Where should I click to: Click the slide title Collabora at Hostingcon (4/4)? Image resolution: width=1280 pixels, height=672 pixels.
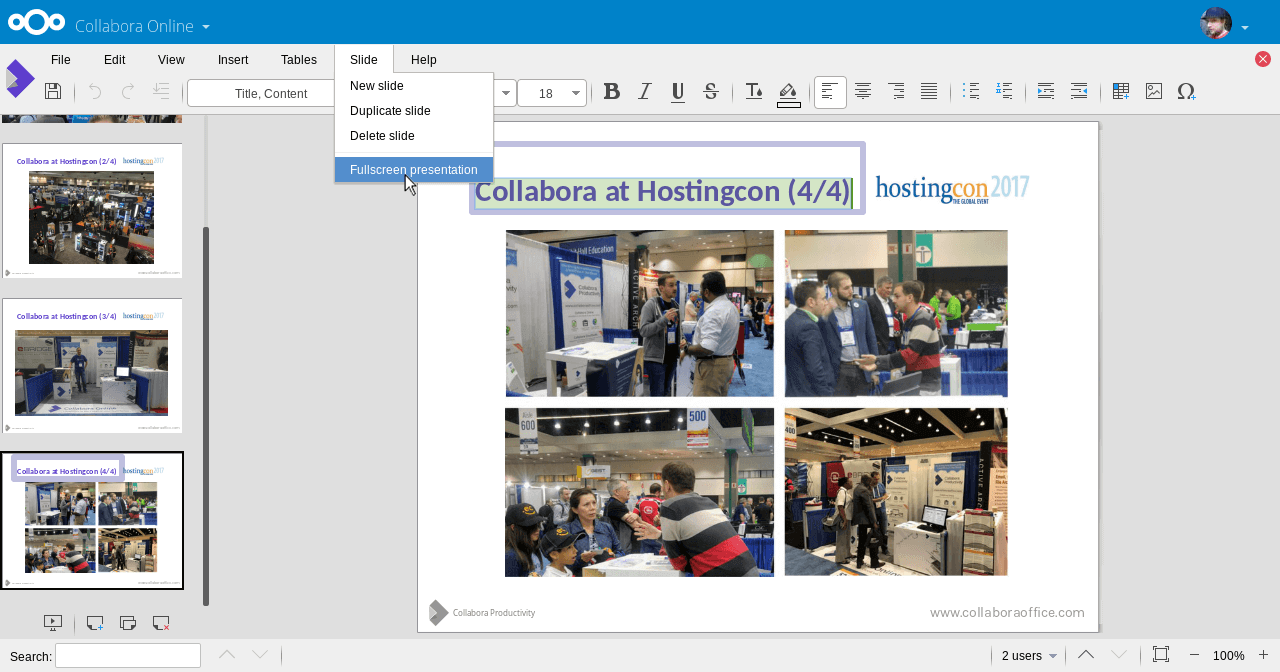click(x=663, y=191)
